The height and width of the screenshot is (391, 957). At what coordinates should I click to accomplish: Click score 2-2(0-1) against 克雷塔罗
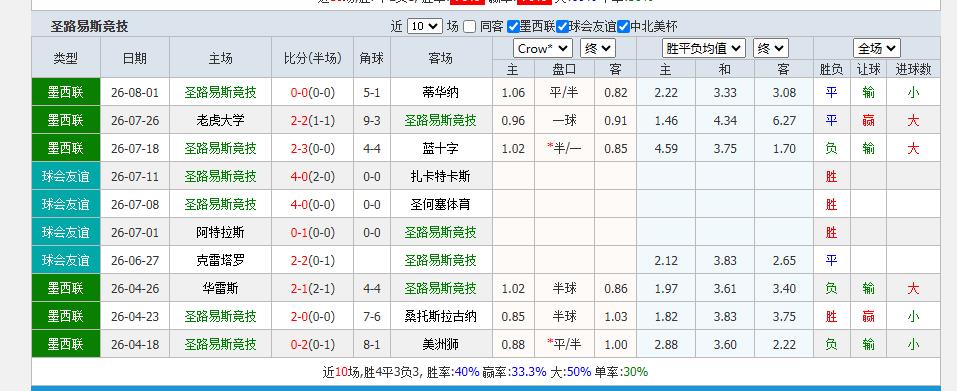312,260
